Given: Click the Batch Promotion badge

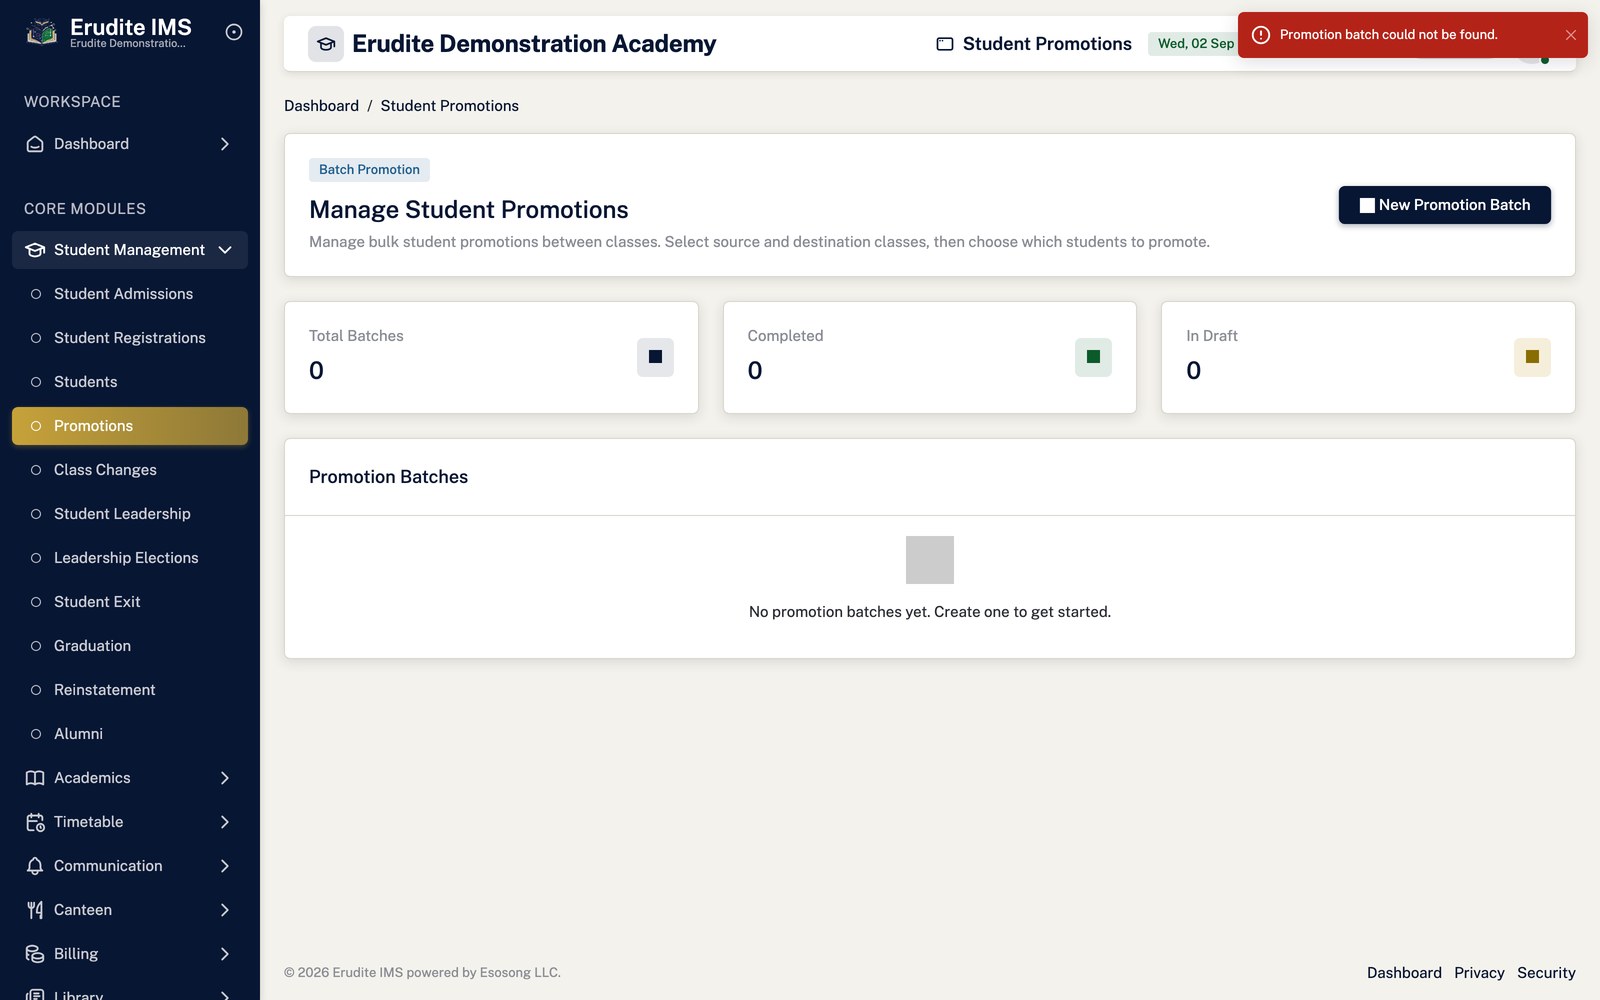Looking at the screenshot, I should click(369, 170).
